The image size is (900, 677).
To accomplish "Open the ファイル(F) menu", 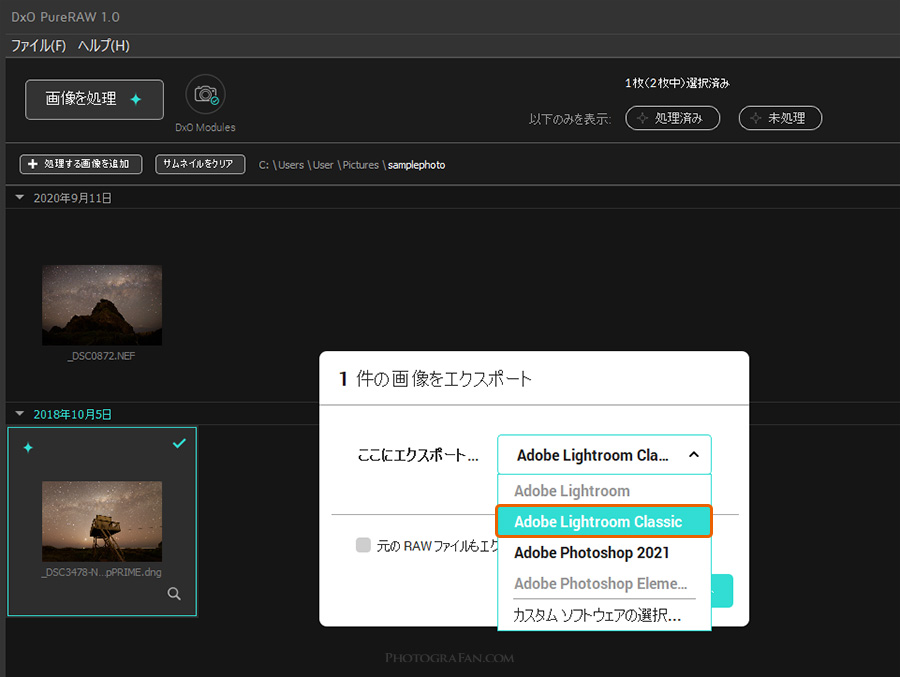I will coord(38,45).
